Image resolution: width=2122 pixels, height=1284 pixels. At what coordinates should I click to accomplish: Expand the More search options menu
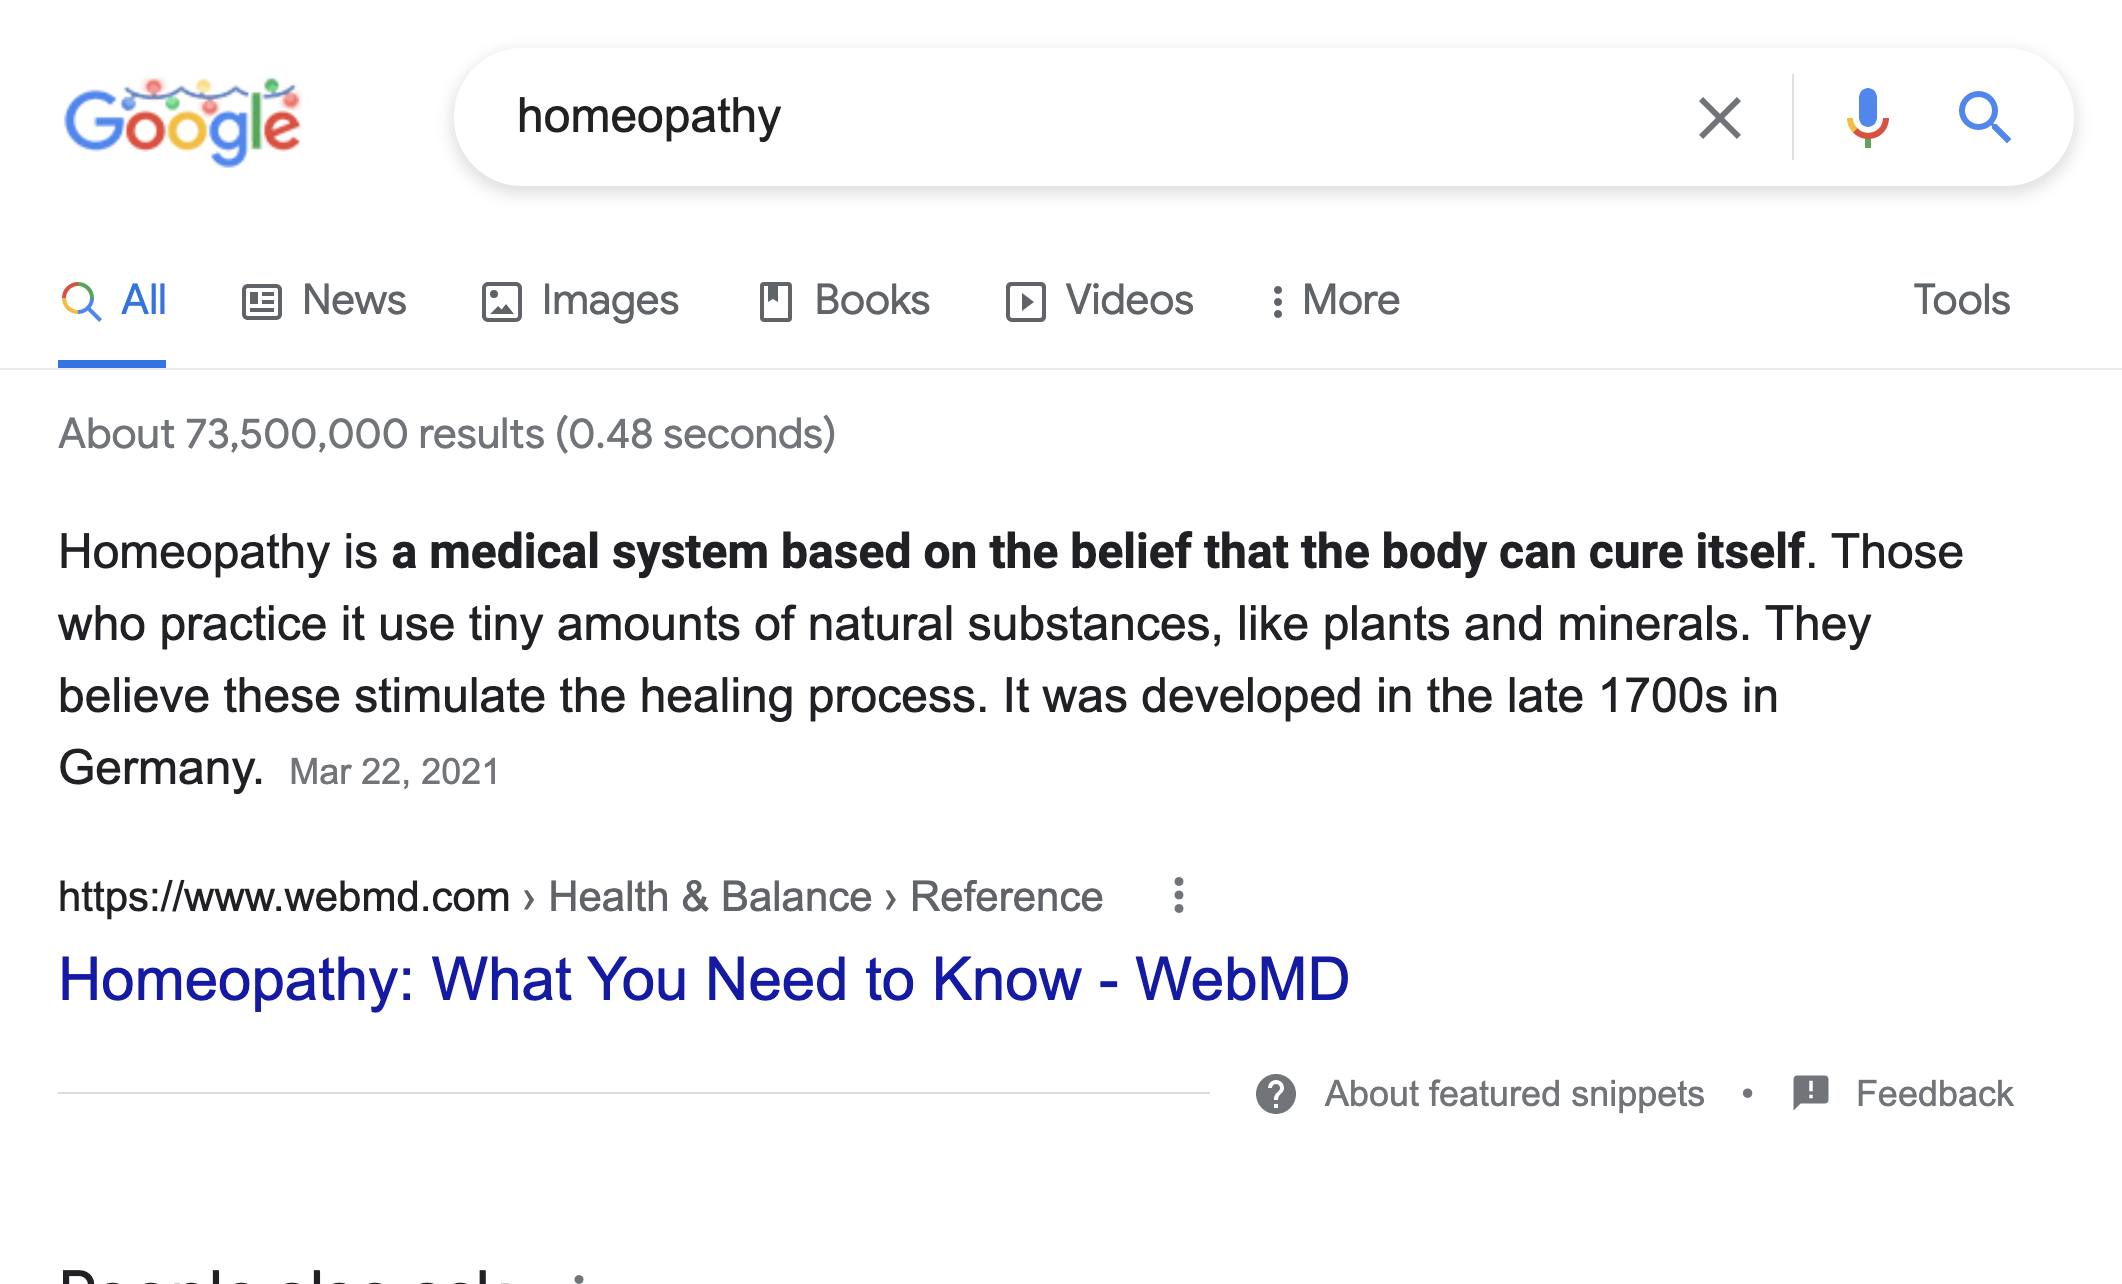tap(1334, 300)
